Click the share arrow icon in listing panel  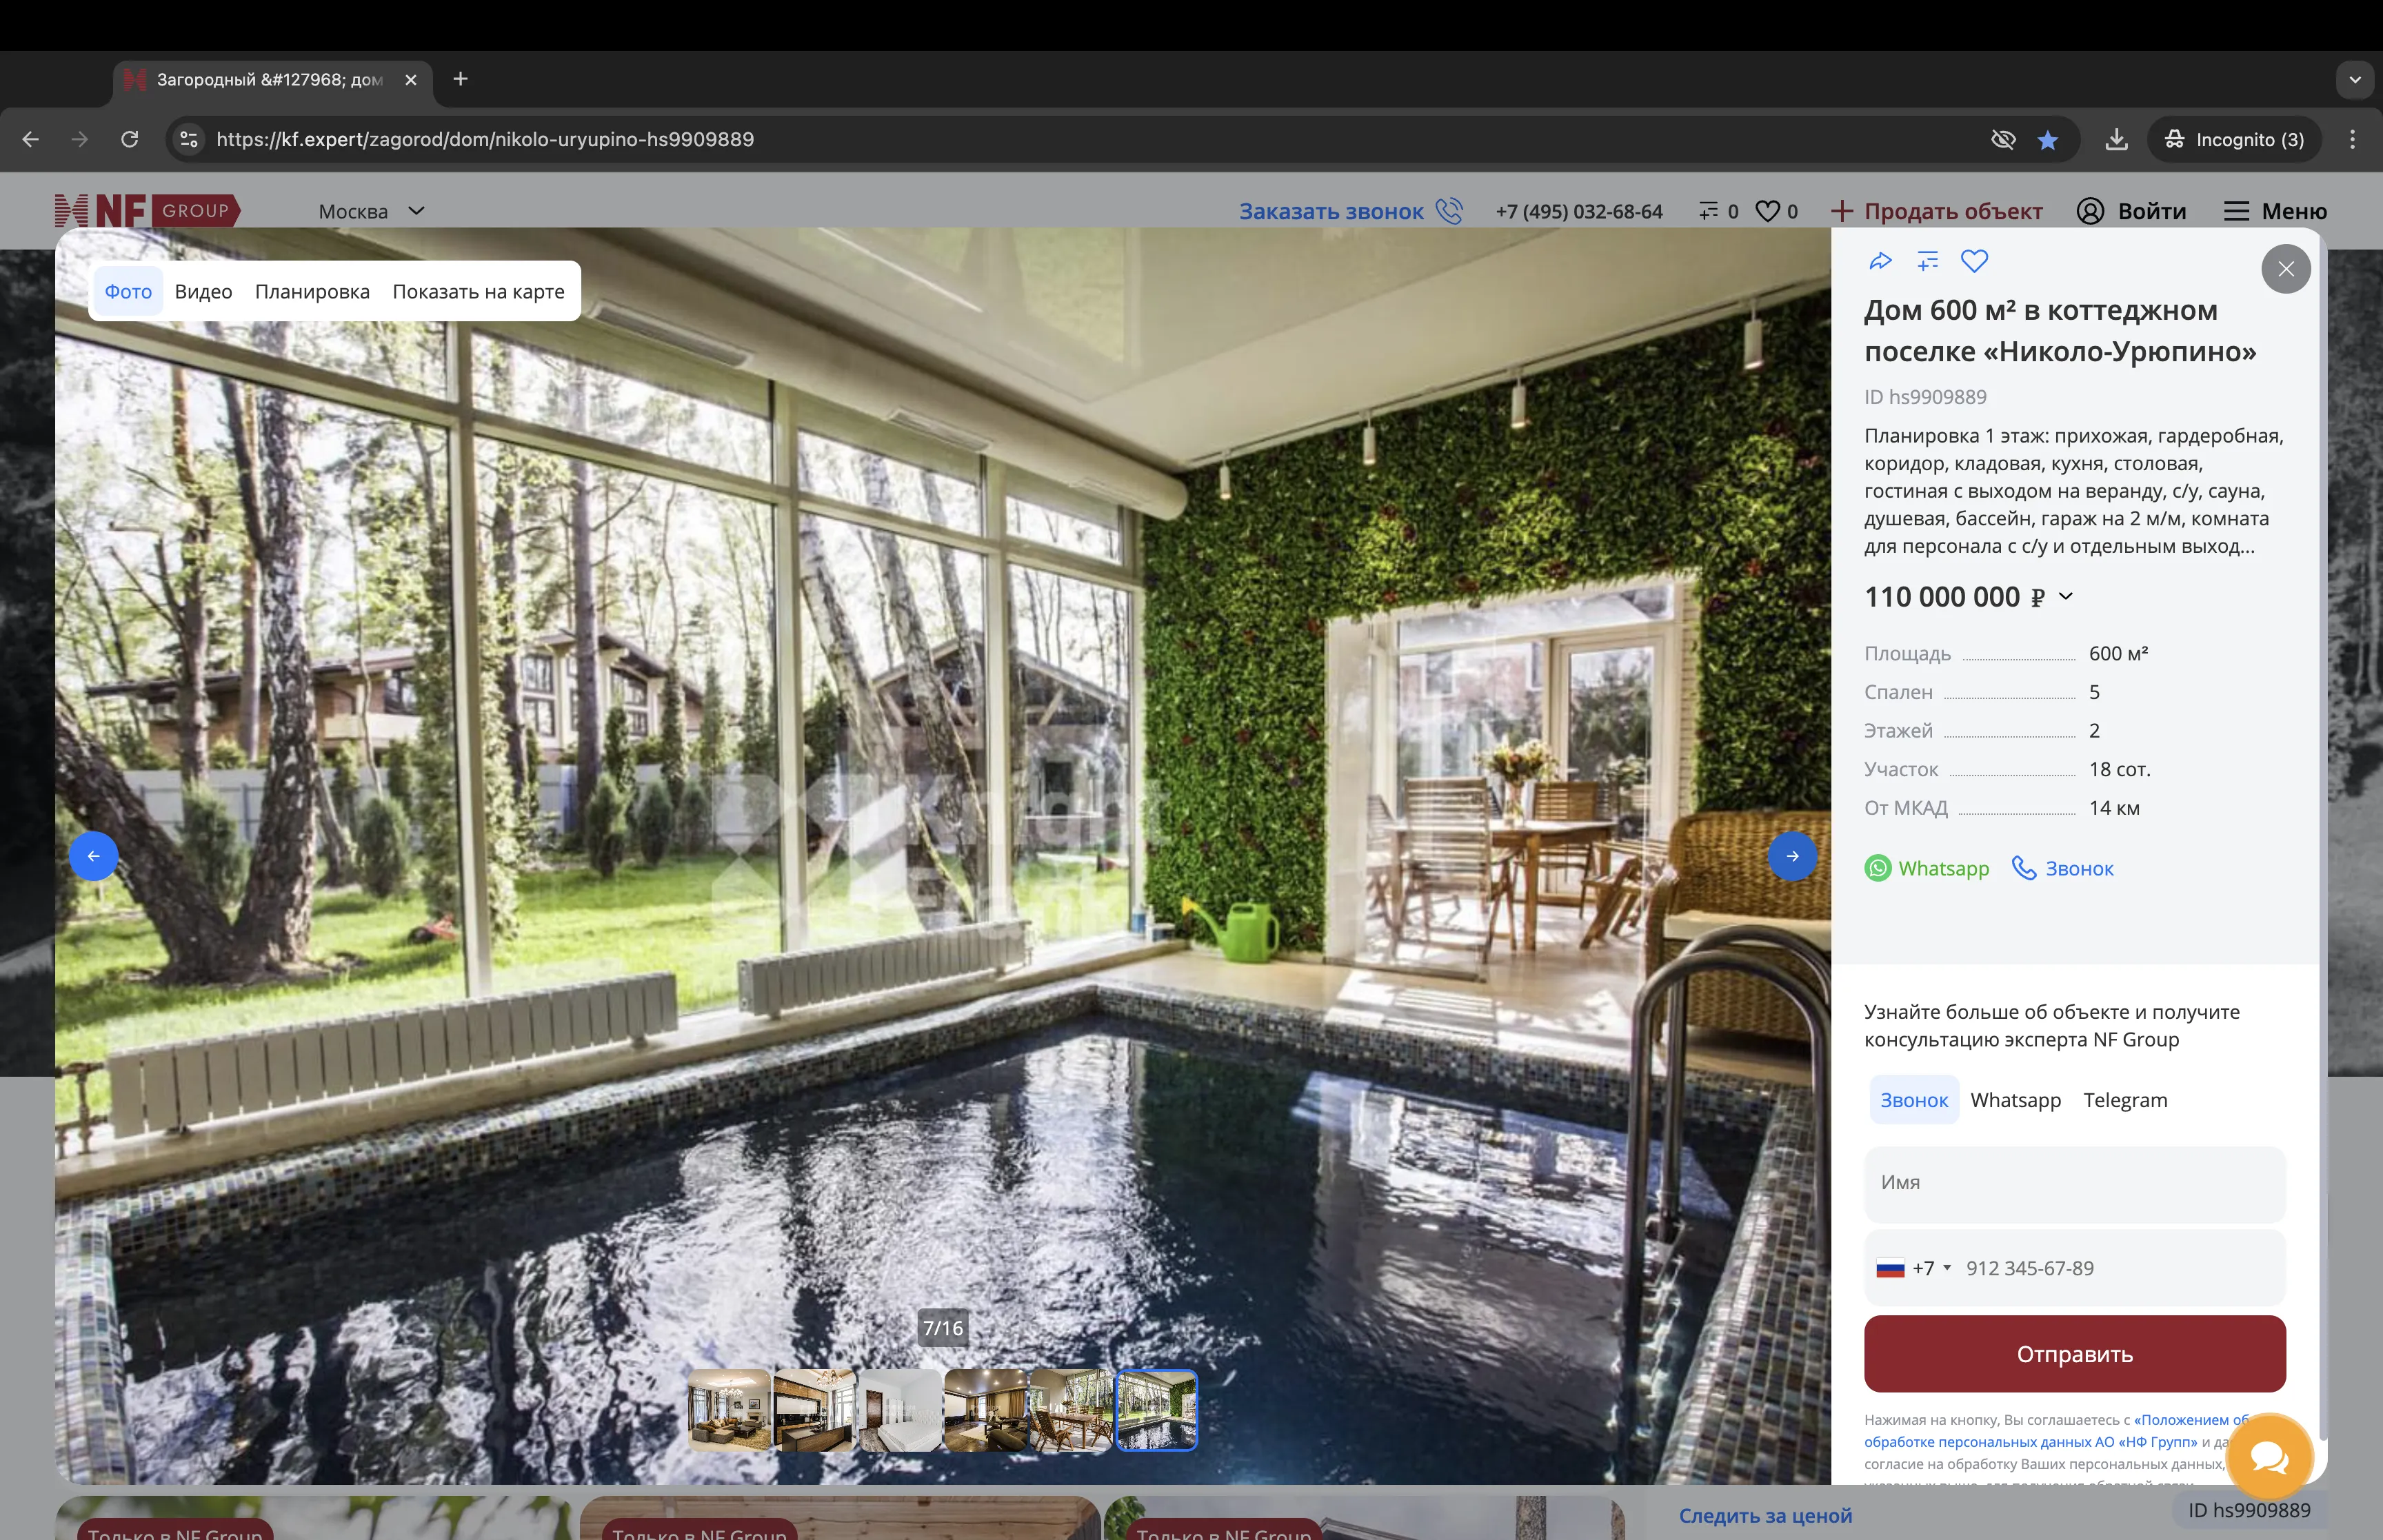click(1880, 262)
